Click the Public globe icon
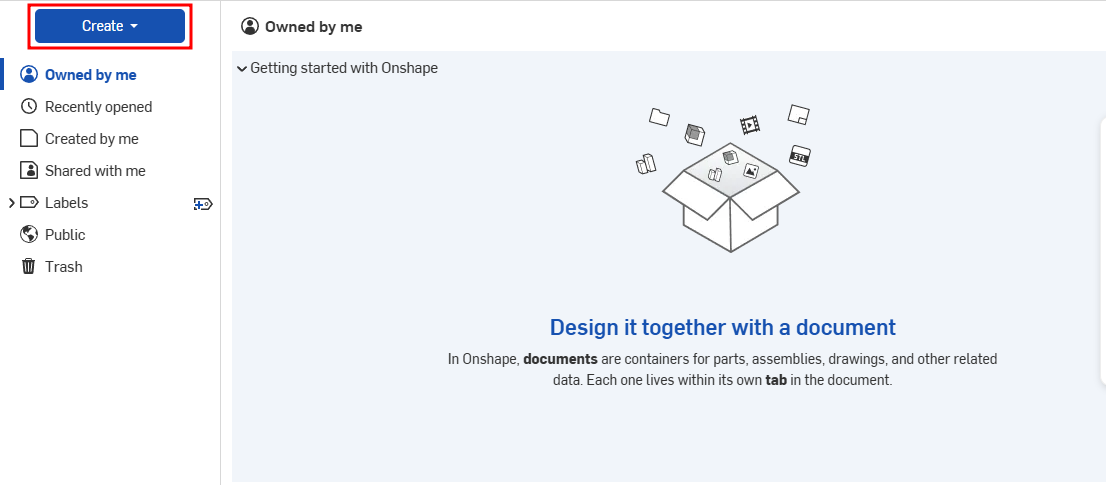 coord(29,235)
